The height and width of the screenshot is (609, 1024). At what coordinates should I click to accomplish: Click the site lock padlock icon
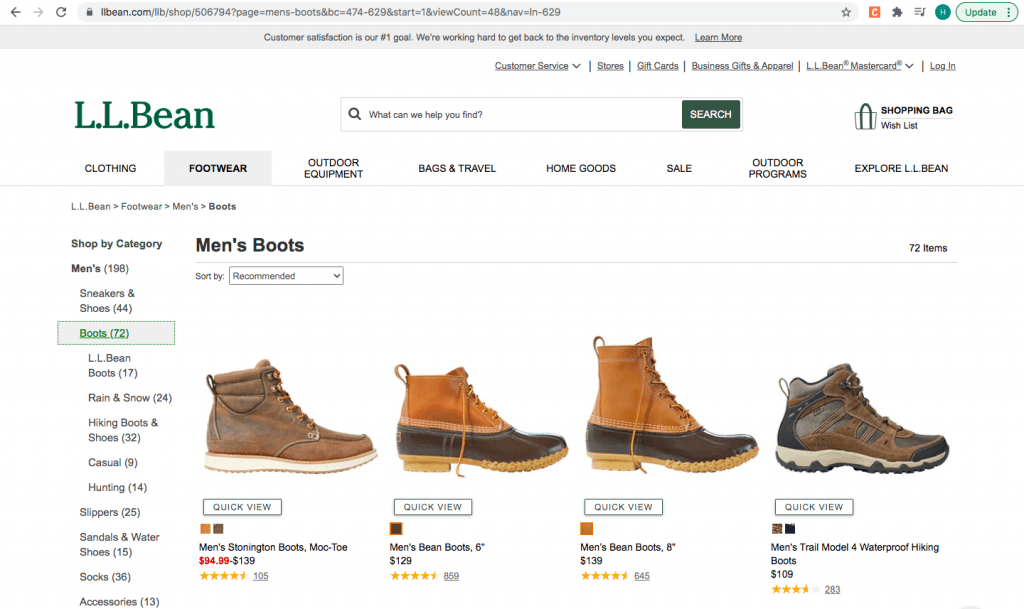89,12
